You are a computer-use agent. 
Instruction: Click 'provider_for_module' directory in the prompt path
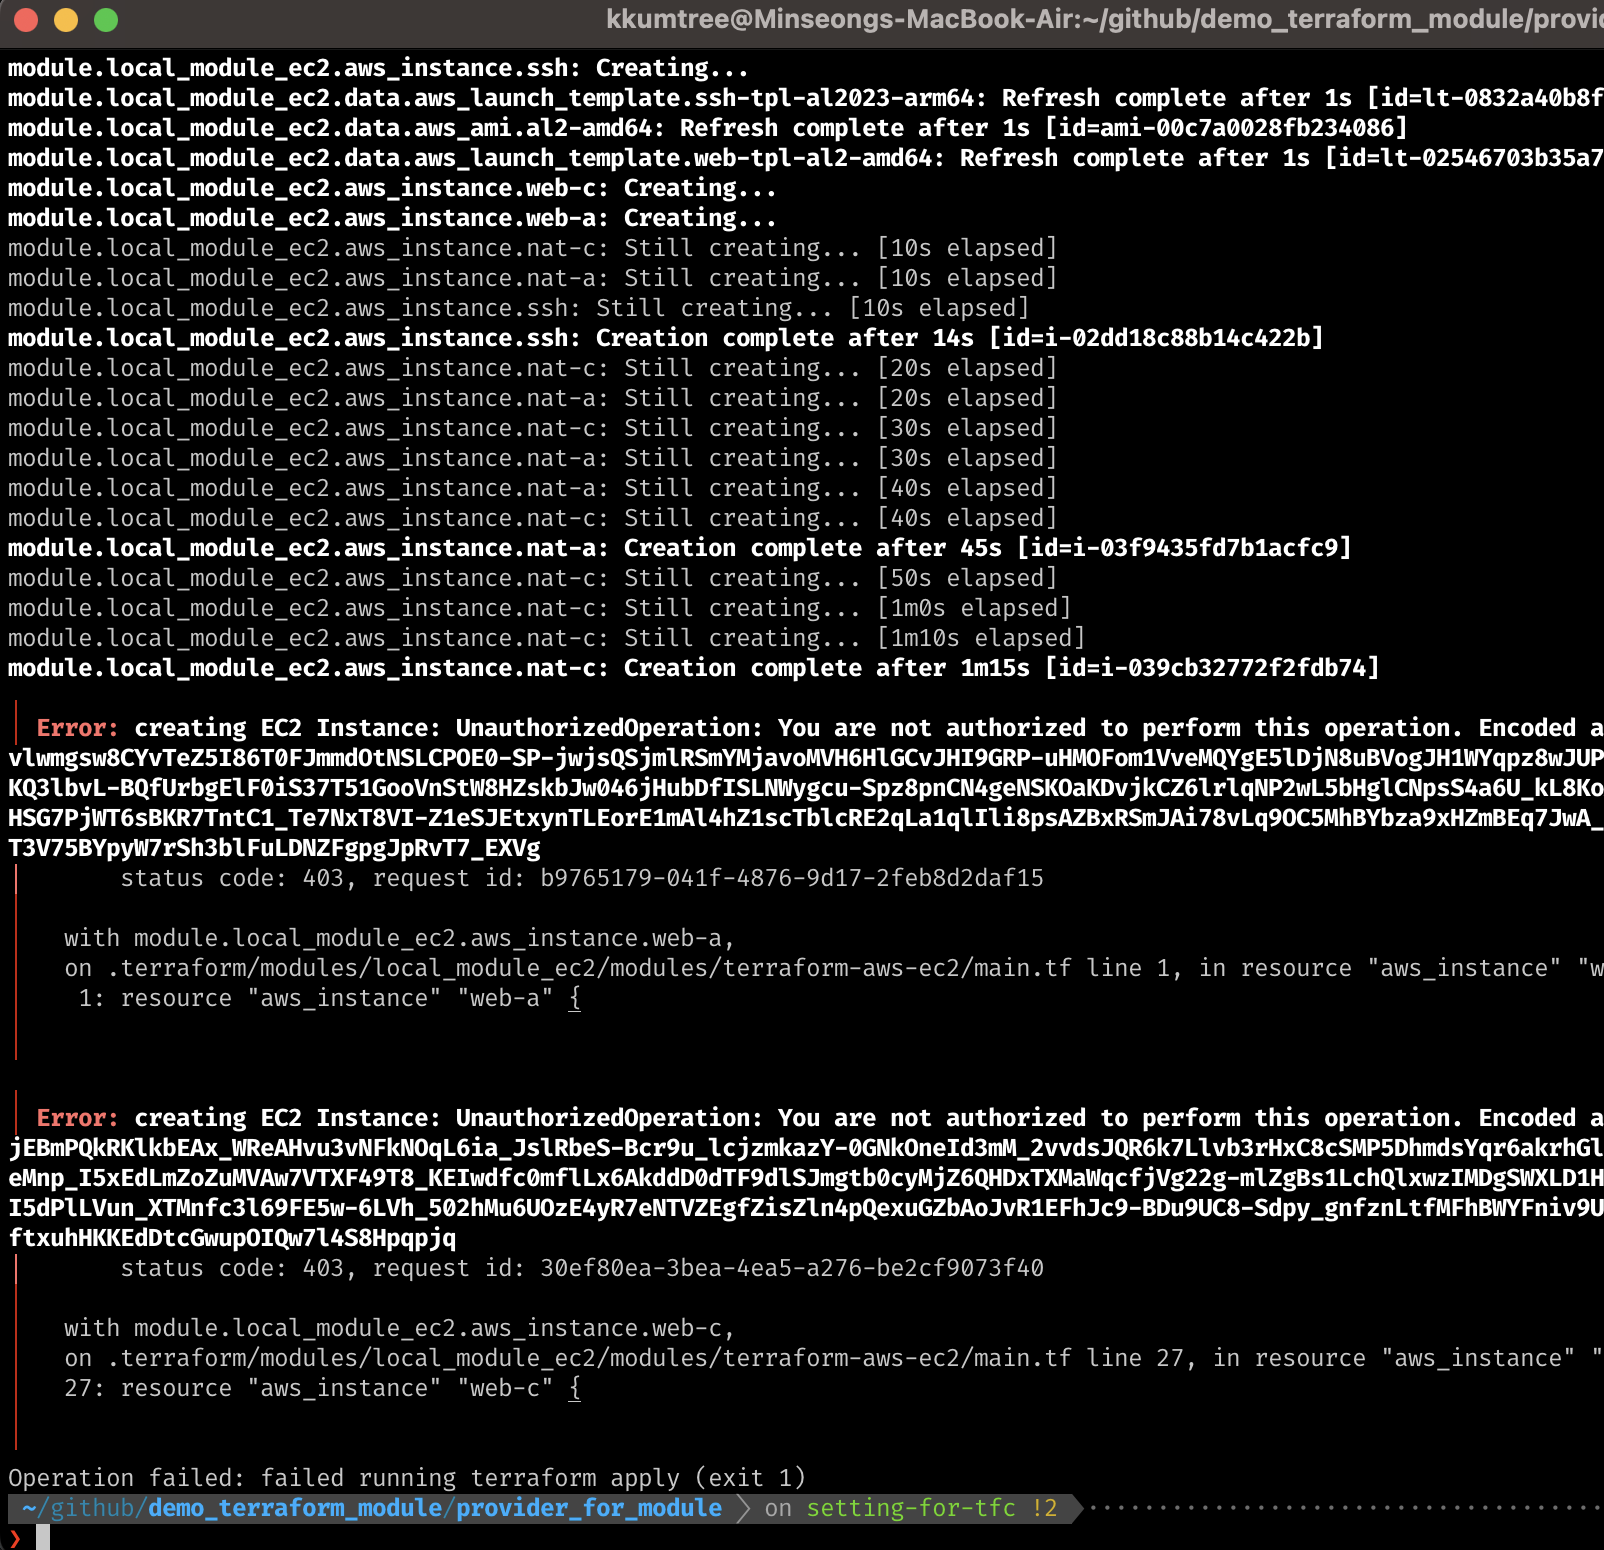(589, 1508)
